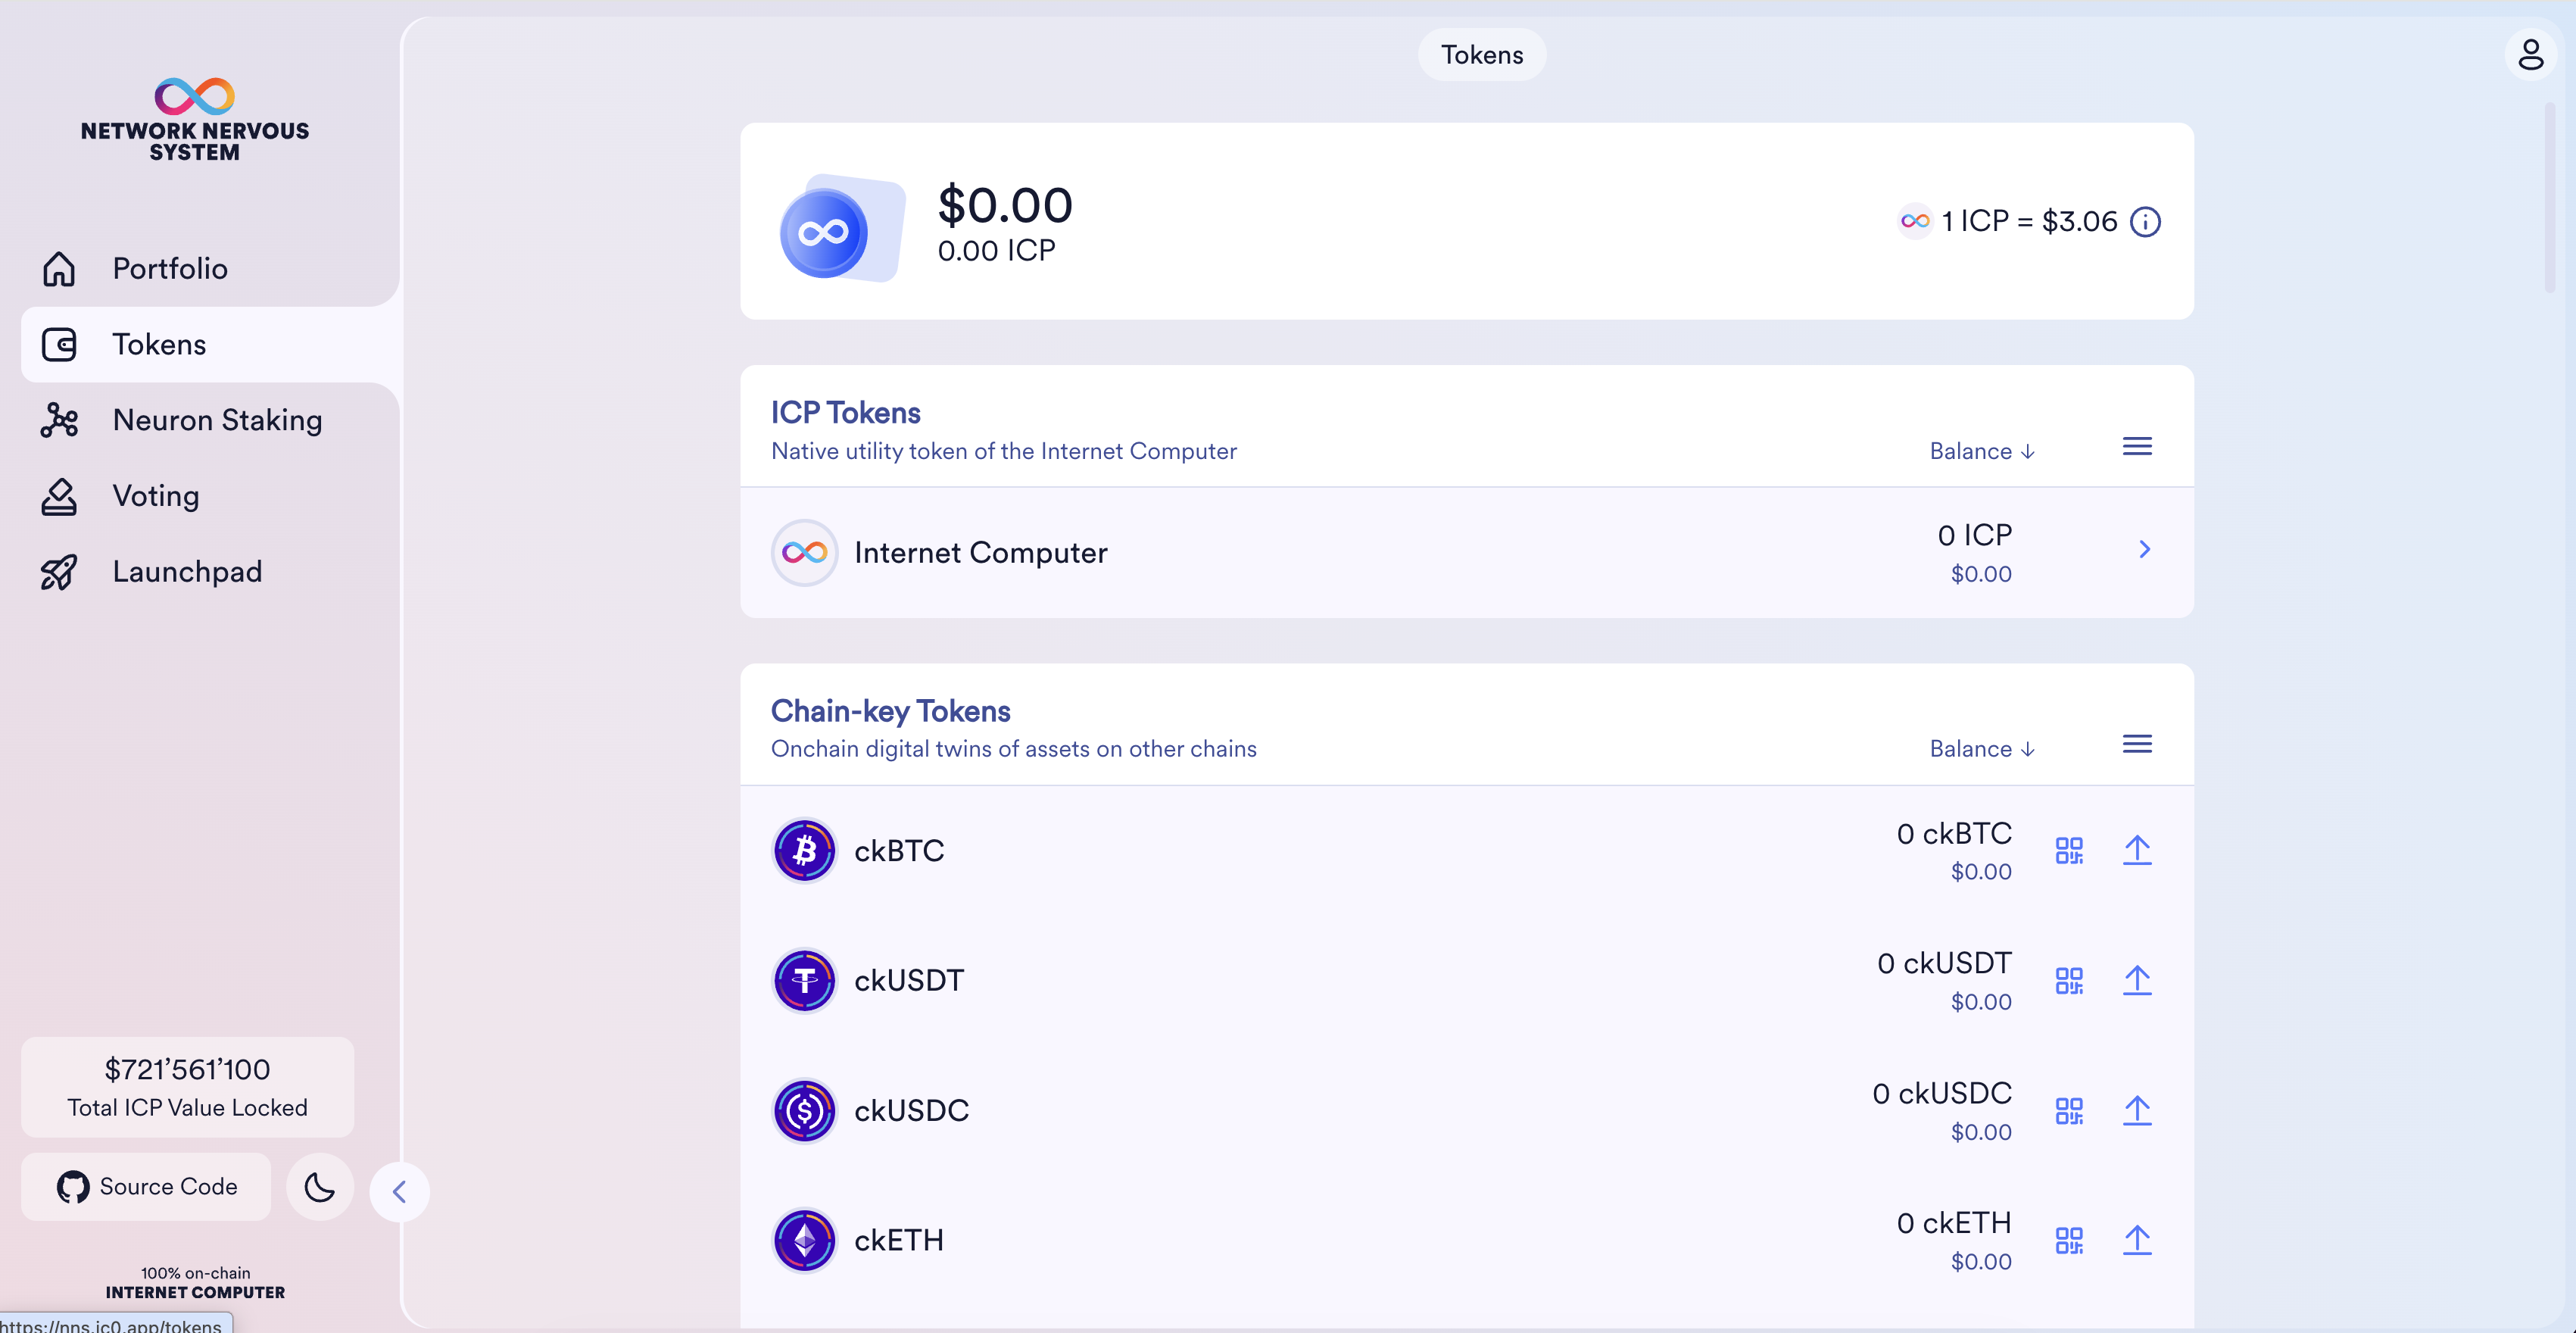Image resolution: width=2576 pixels, height=1333 pixels.
Task: Click the ckBTC receive QR code icon
Action: tap(2069, 851)
